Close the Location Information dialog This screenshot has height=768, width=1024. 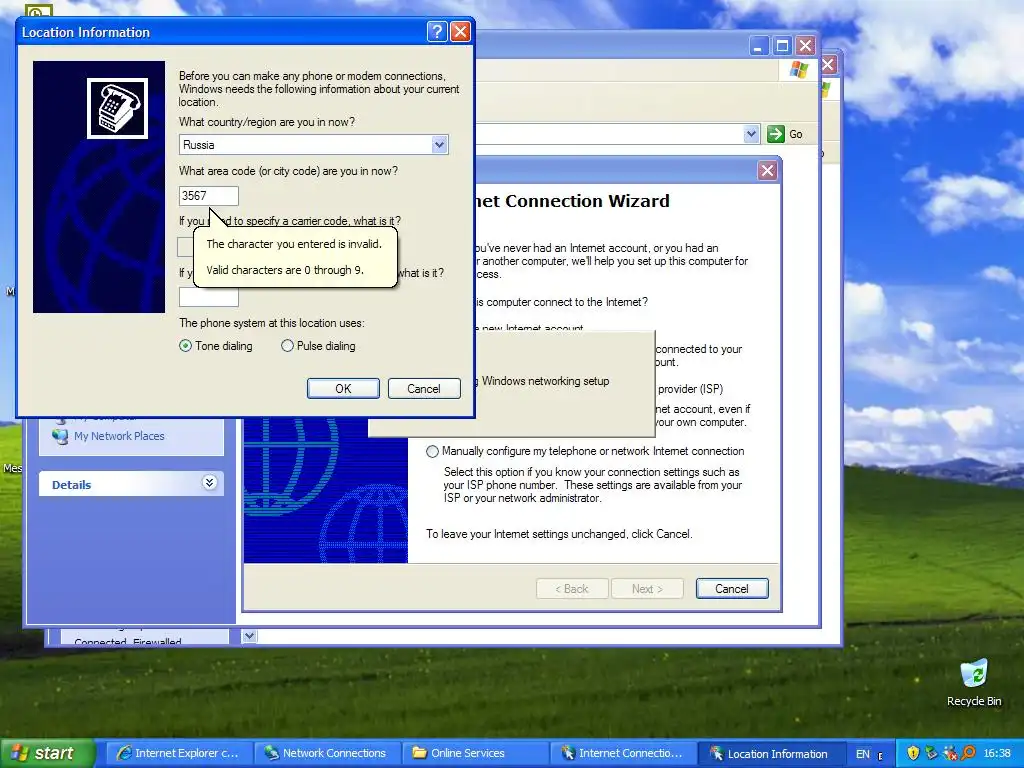tap(460, 31)
